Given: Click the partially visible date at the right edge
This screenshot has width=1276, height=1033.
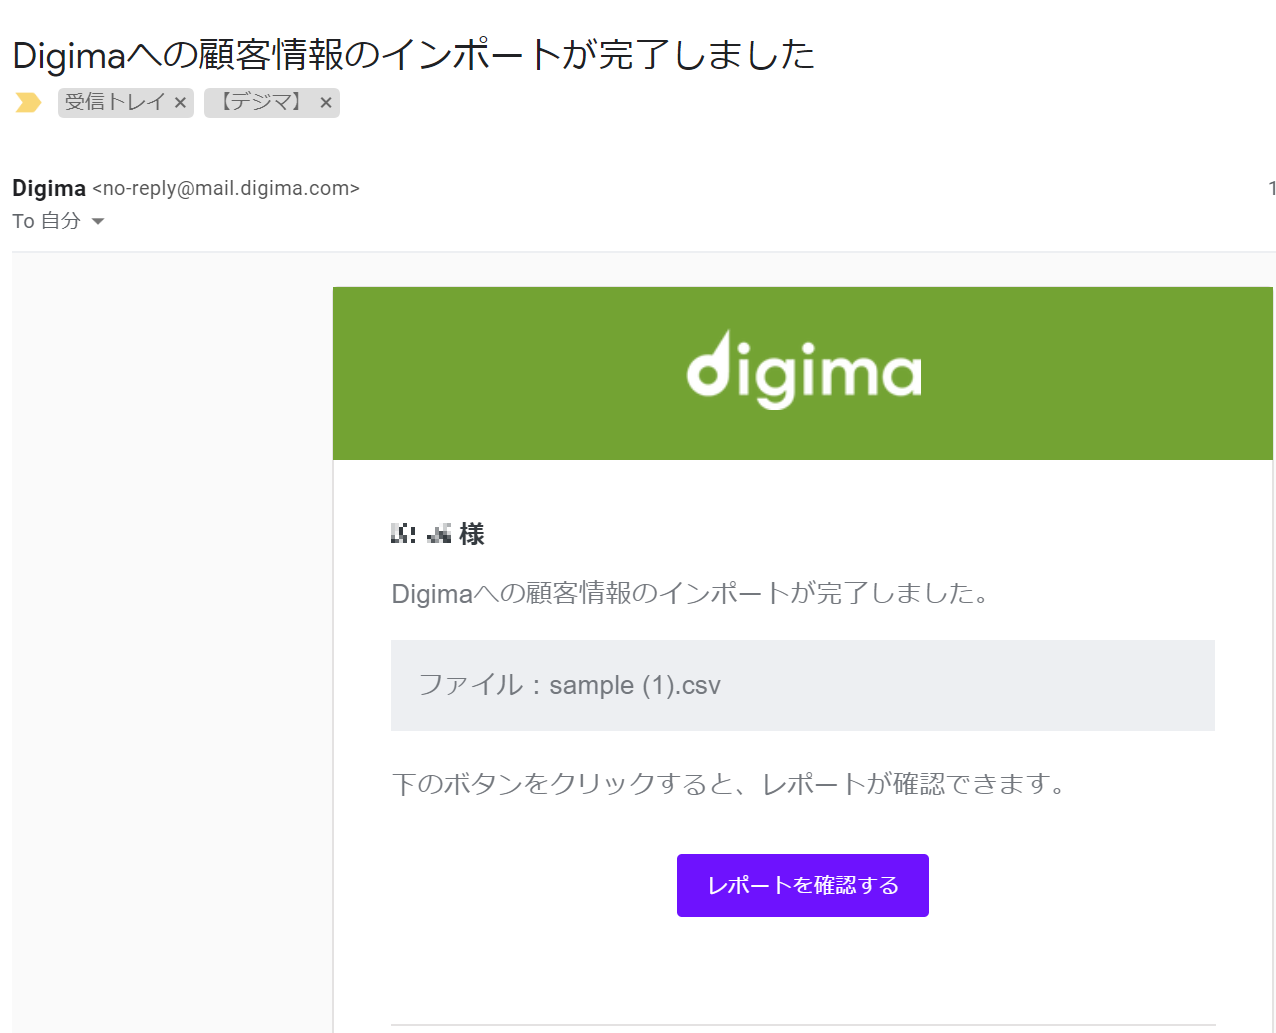Looking at the screenshot, I should (x=1272, y=188).
